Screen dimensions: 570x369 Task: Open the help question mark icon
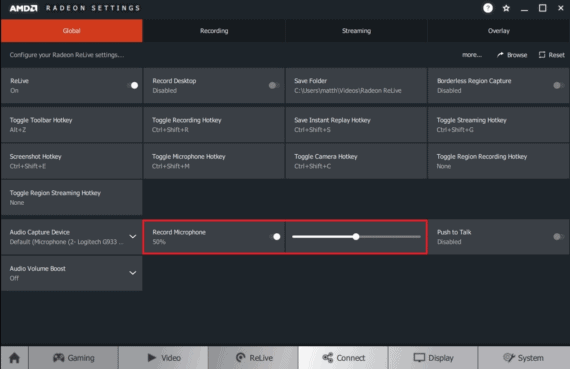pyautogui.click(x=488, y=8)
